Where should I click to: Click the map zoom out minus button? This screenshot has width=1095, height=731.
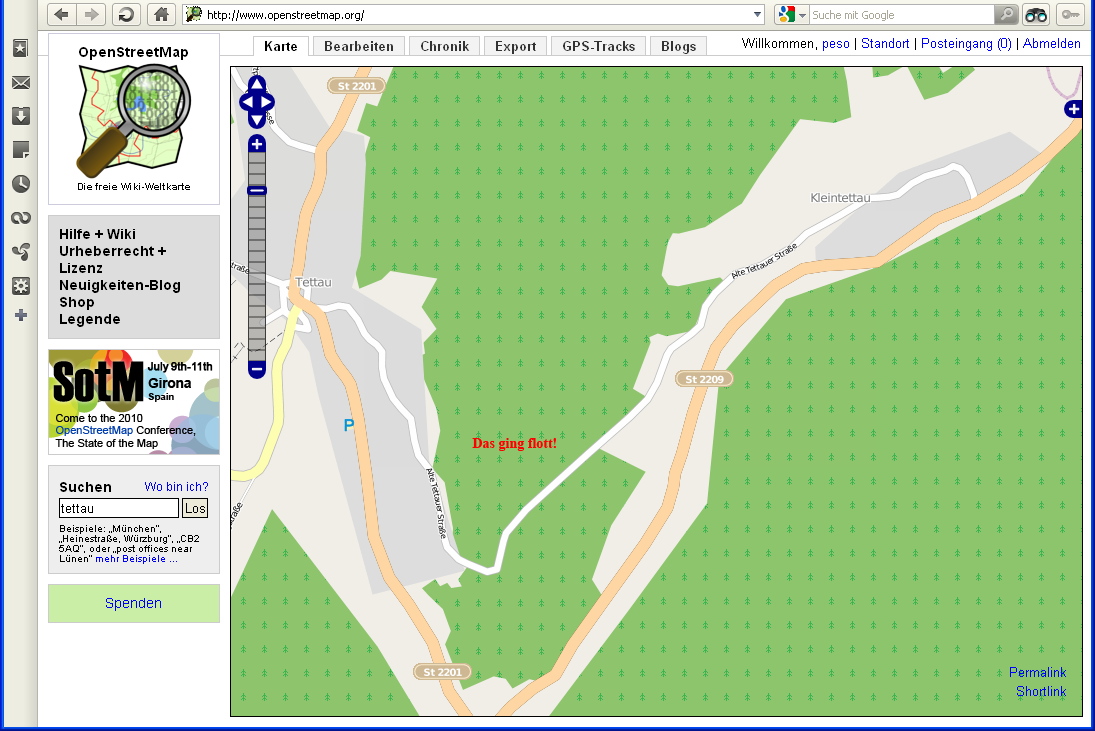[257, 369]
